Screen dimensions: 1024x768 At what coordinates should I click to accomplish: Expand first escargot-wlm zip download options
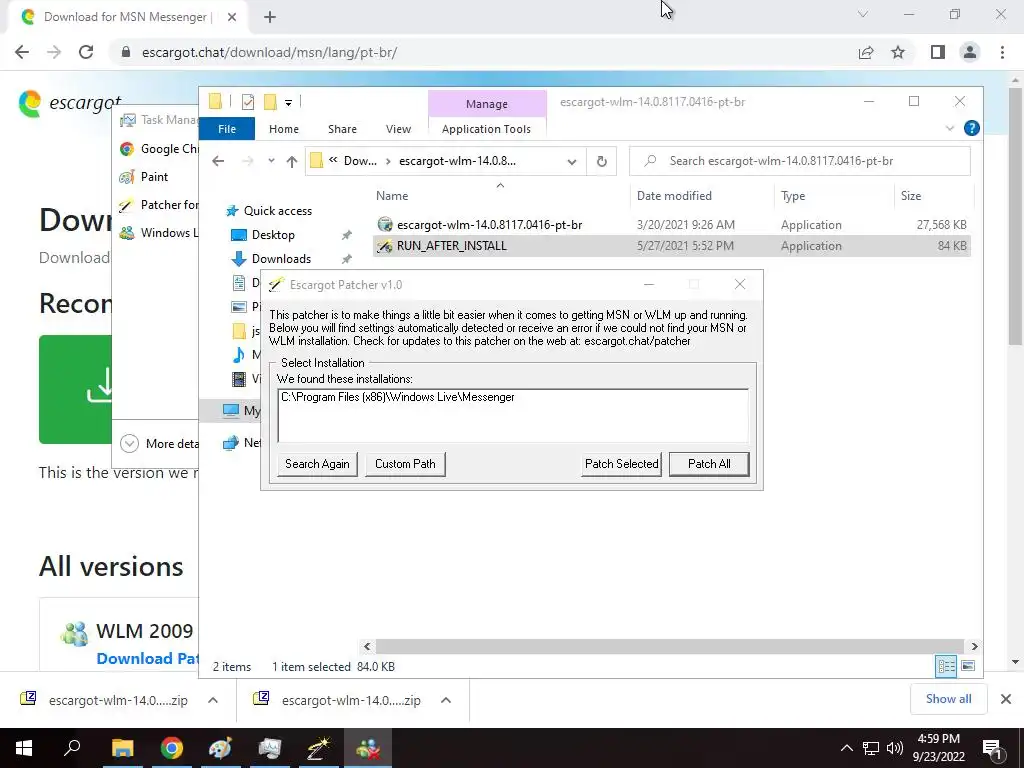(213, 700)
